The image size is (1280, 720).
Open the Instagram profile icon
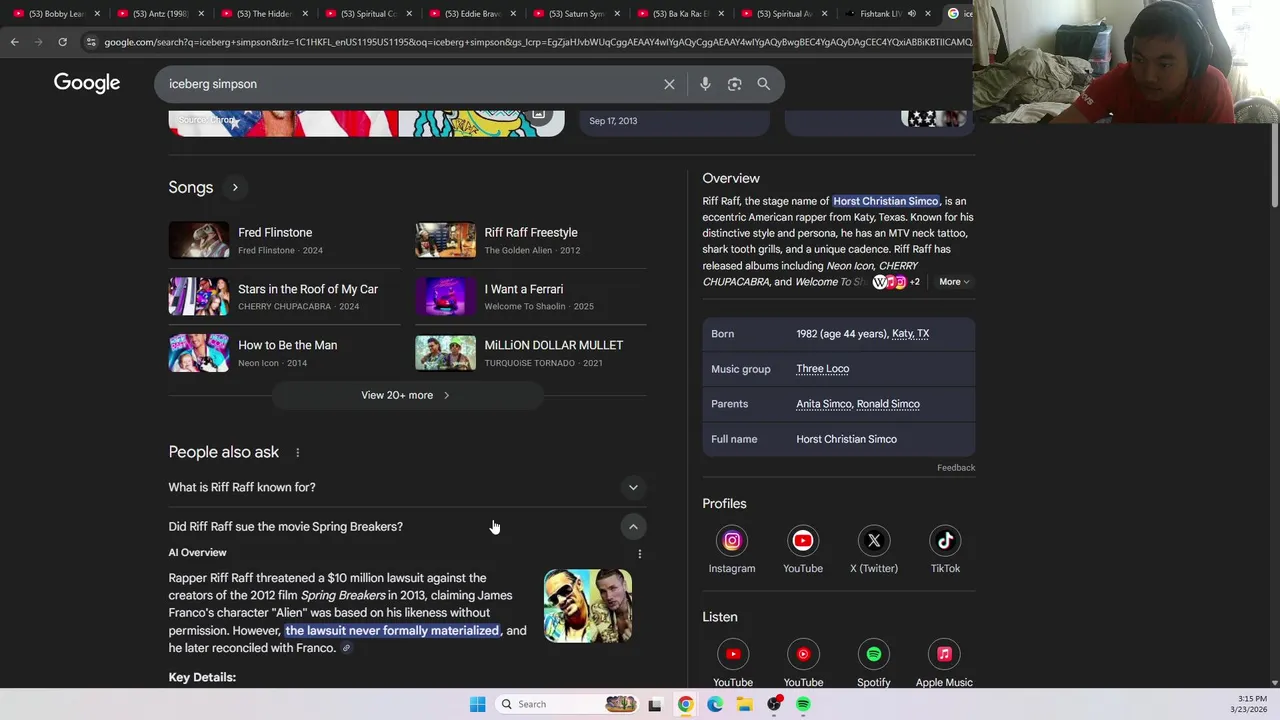pyautogui.click(x=732, y=541)
